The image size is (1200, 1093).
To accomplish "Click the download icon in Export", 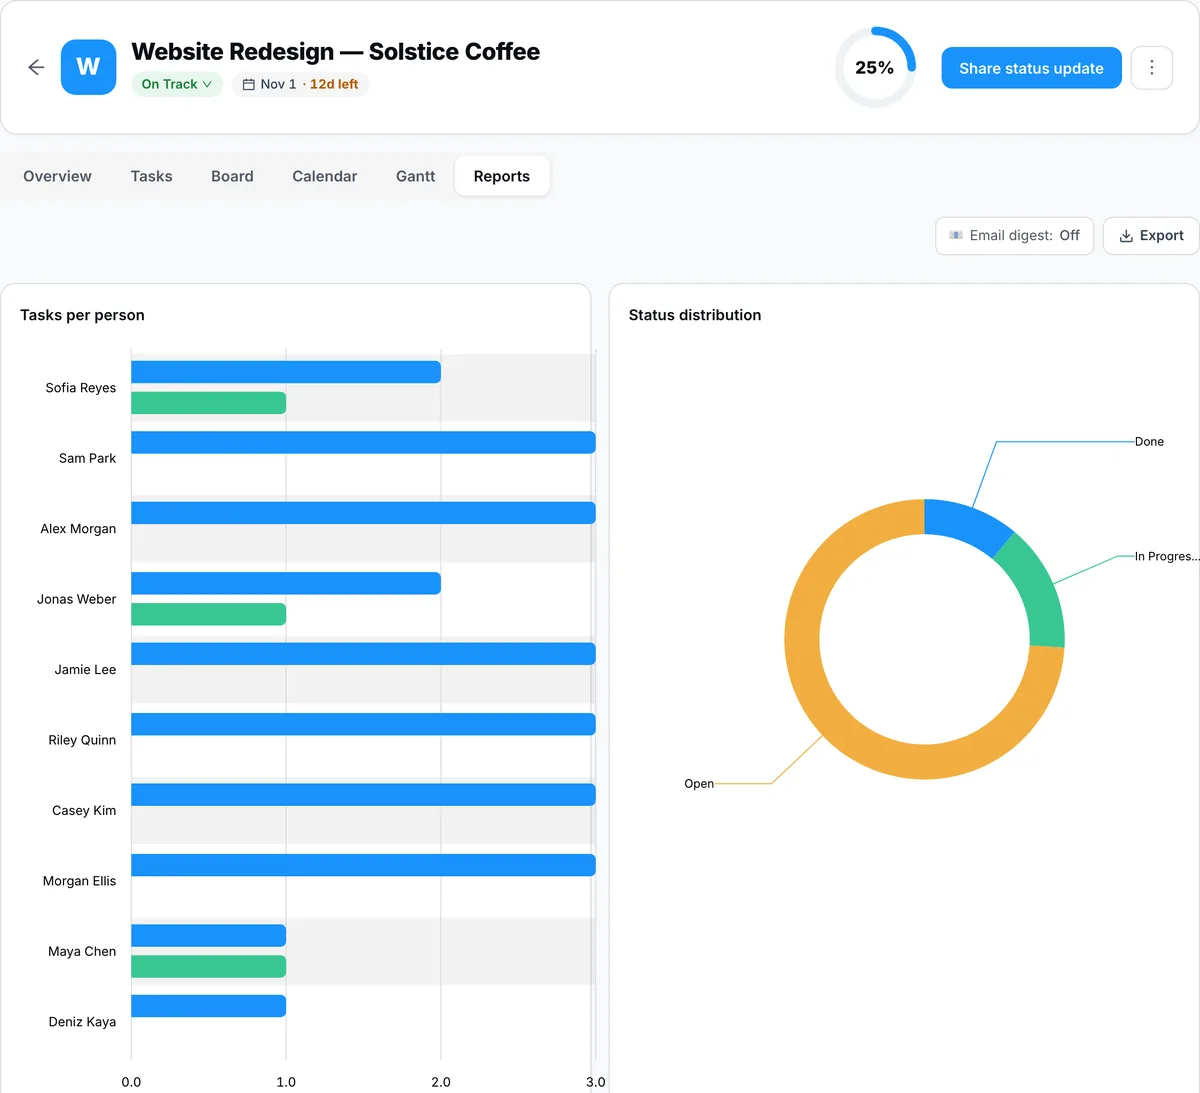I will click(x=1126, y=236).
